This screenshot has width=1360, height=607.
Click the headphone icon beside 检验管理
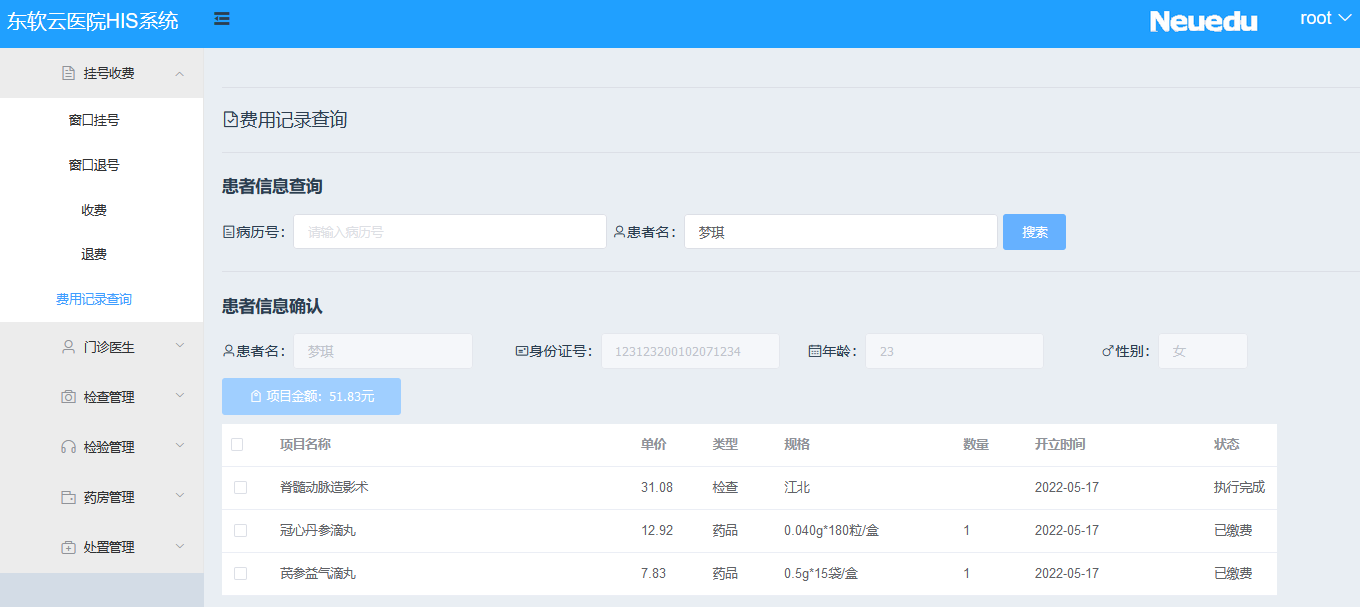point(68,447)
